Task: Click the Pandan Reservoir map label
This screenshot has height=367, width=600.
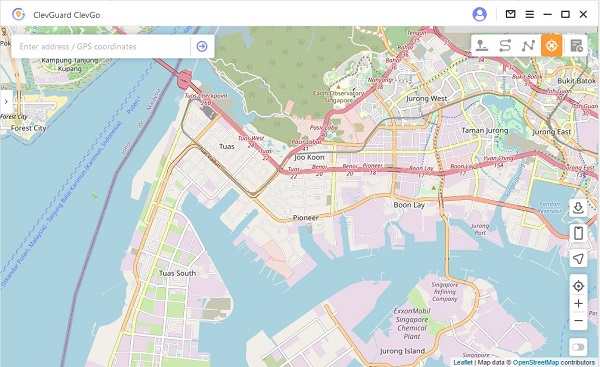Action: tap(549, 207)
